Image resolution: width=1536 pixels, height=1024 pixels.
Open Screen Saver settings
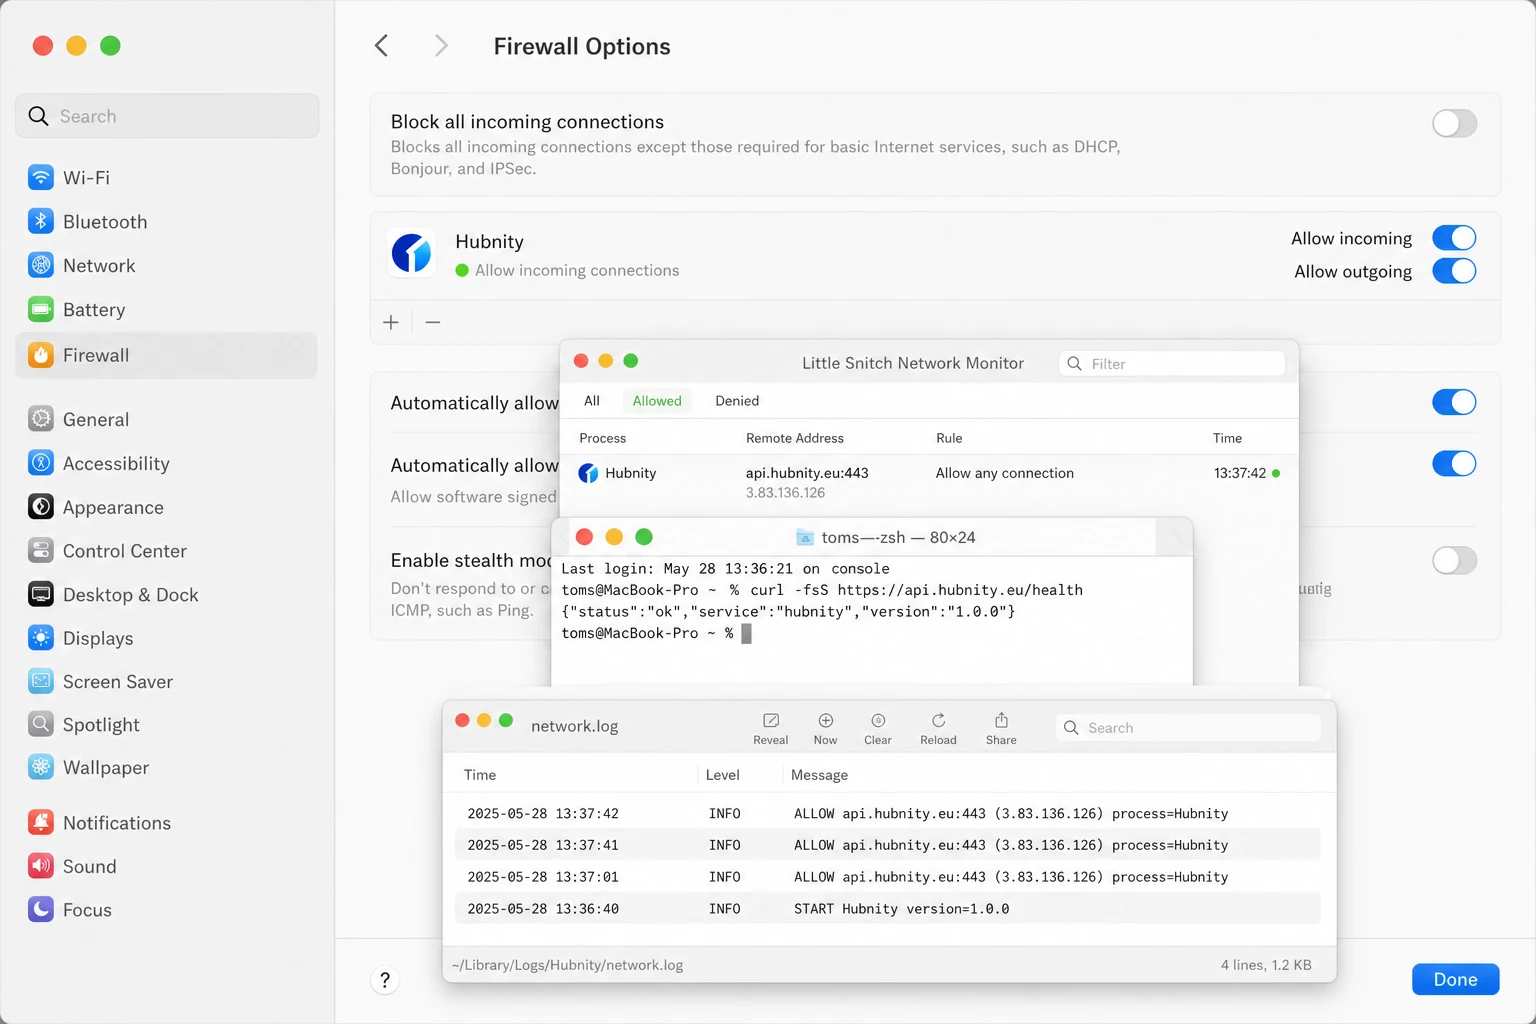pos(166,682)
